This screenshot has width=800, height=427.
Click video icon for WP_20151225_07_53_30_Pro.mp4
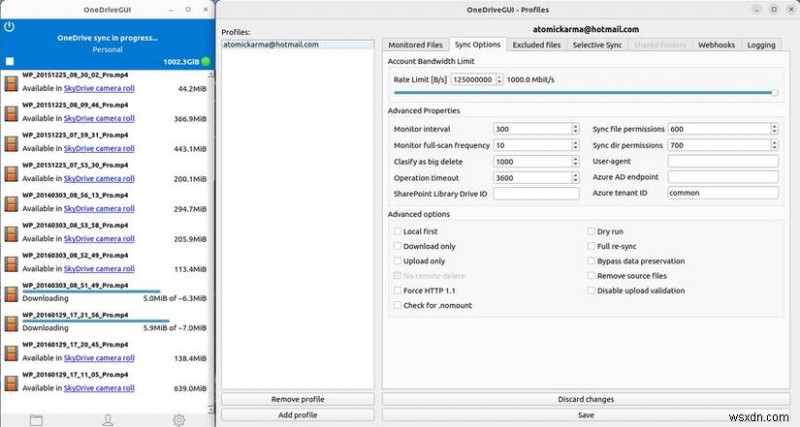[11, 173]
